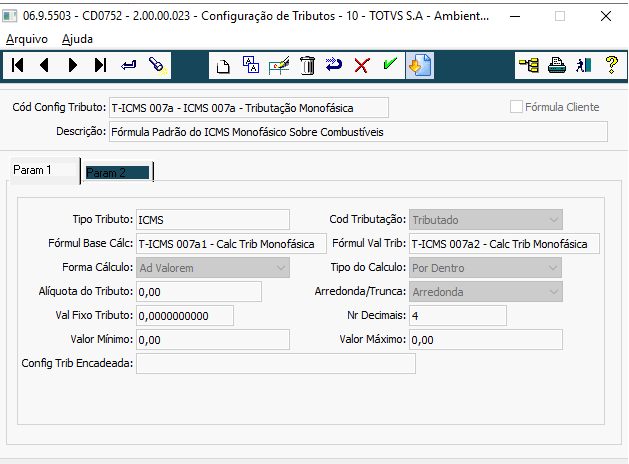Click the go-to record arrow icon
The width and height of the screenshot is (629, 464).
point(128,65)
